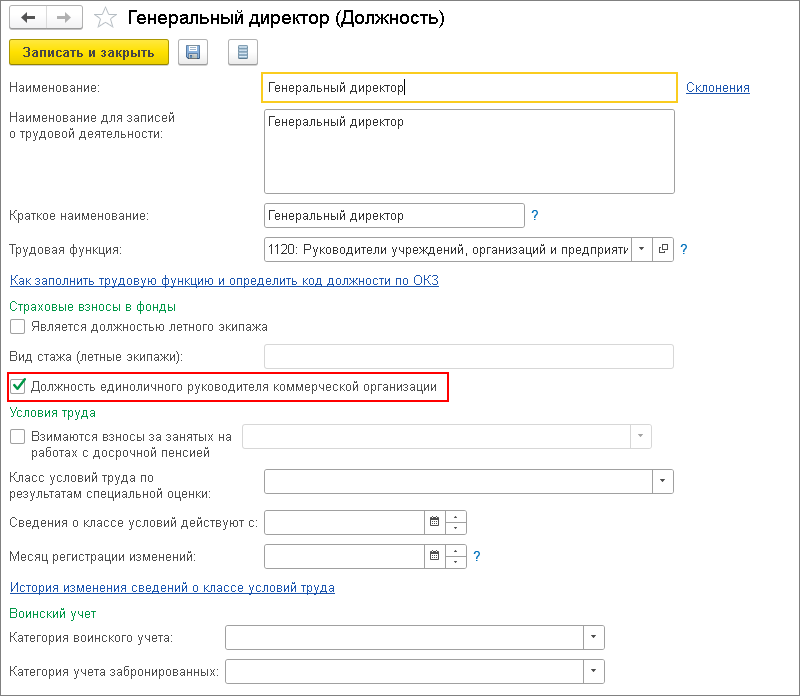Open История изменения сведений о классе link
Screen dimensions: 800x696
(172, 588)
